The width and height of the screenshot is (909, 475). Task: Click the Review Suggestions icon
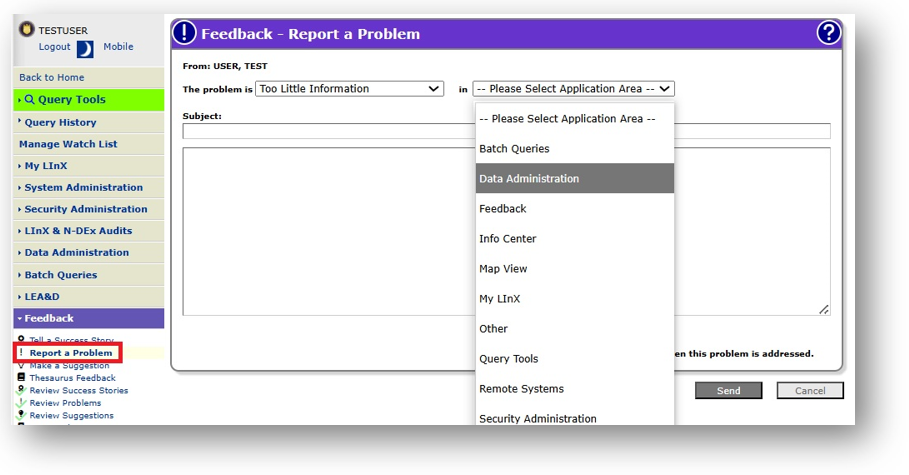[21, 415]
